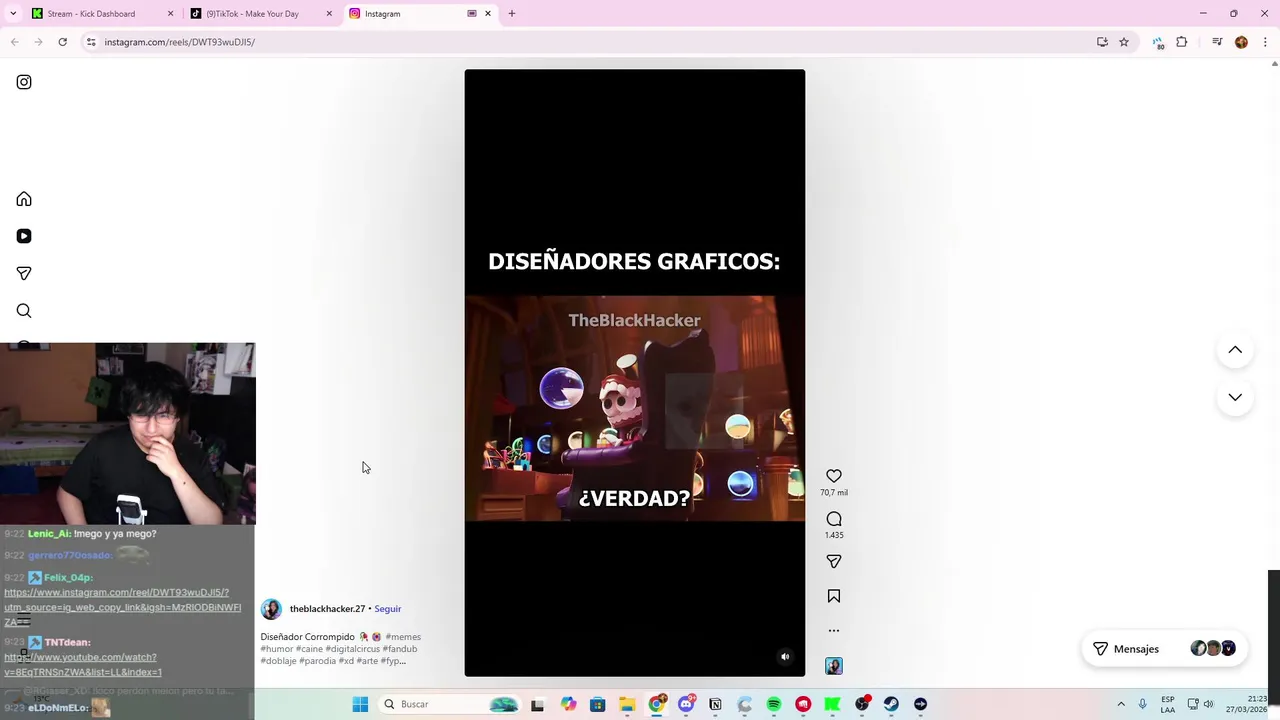Open comments bubble showing 1.435

pyautogui.click(x=834, y=519)
